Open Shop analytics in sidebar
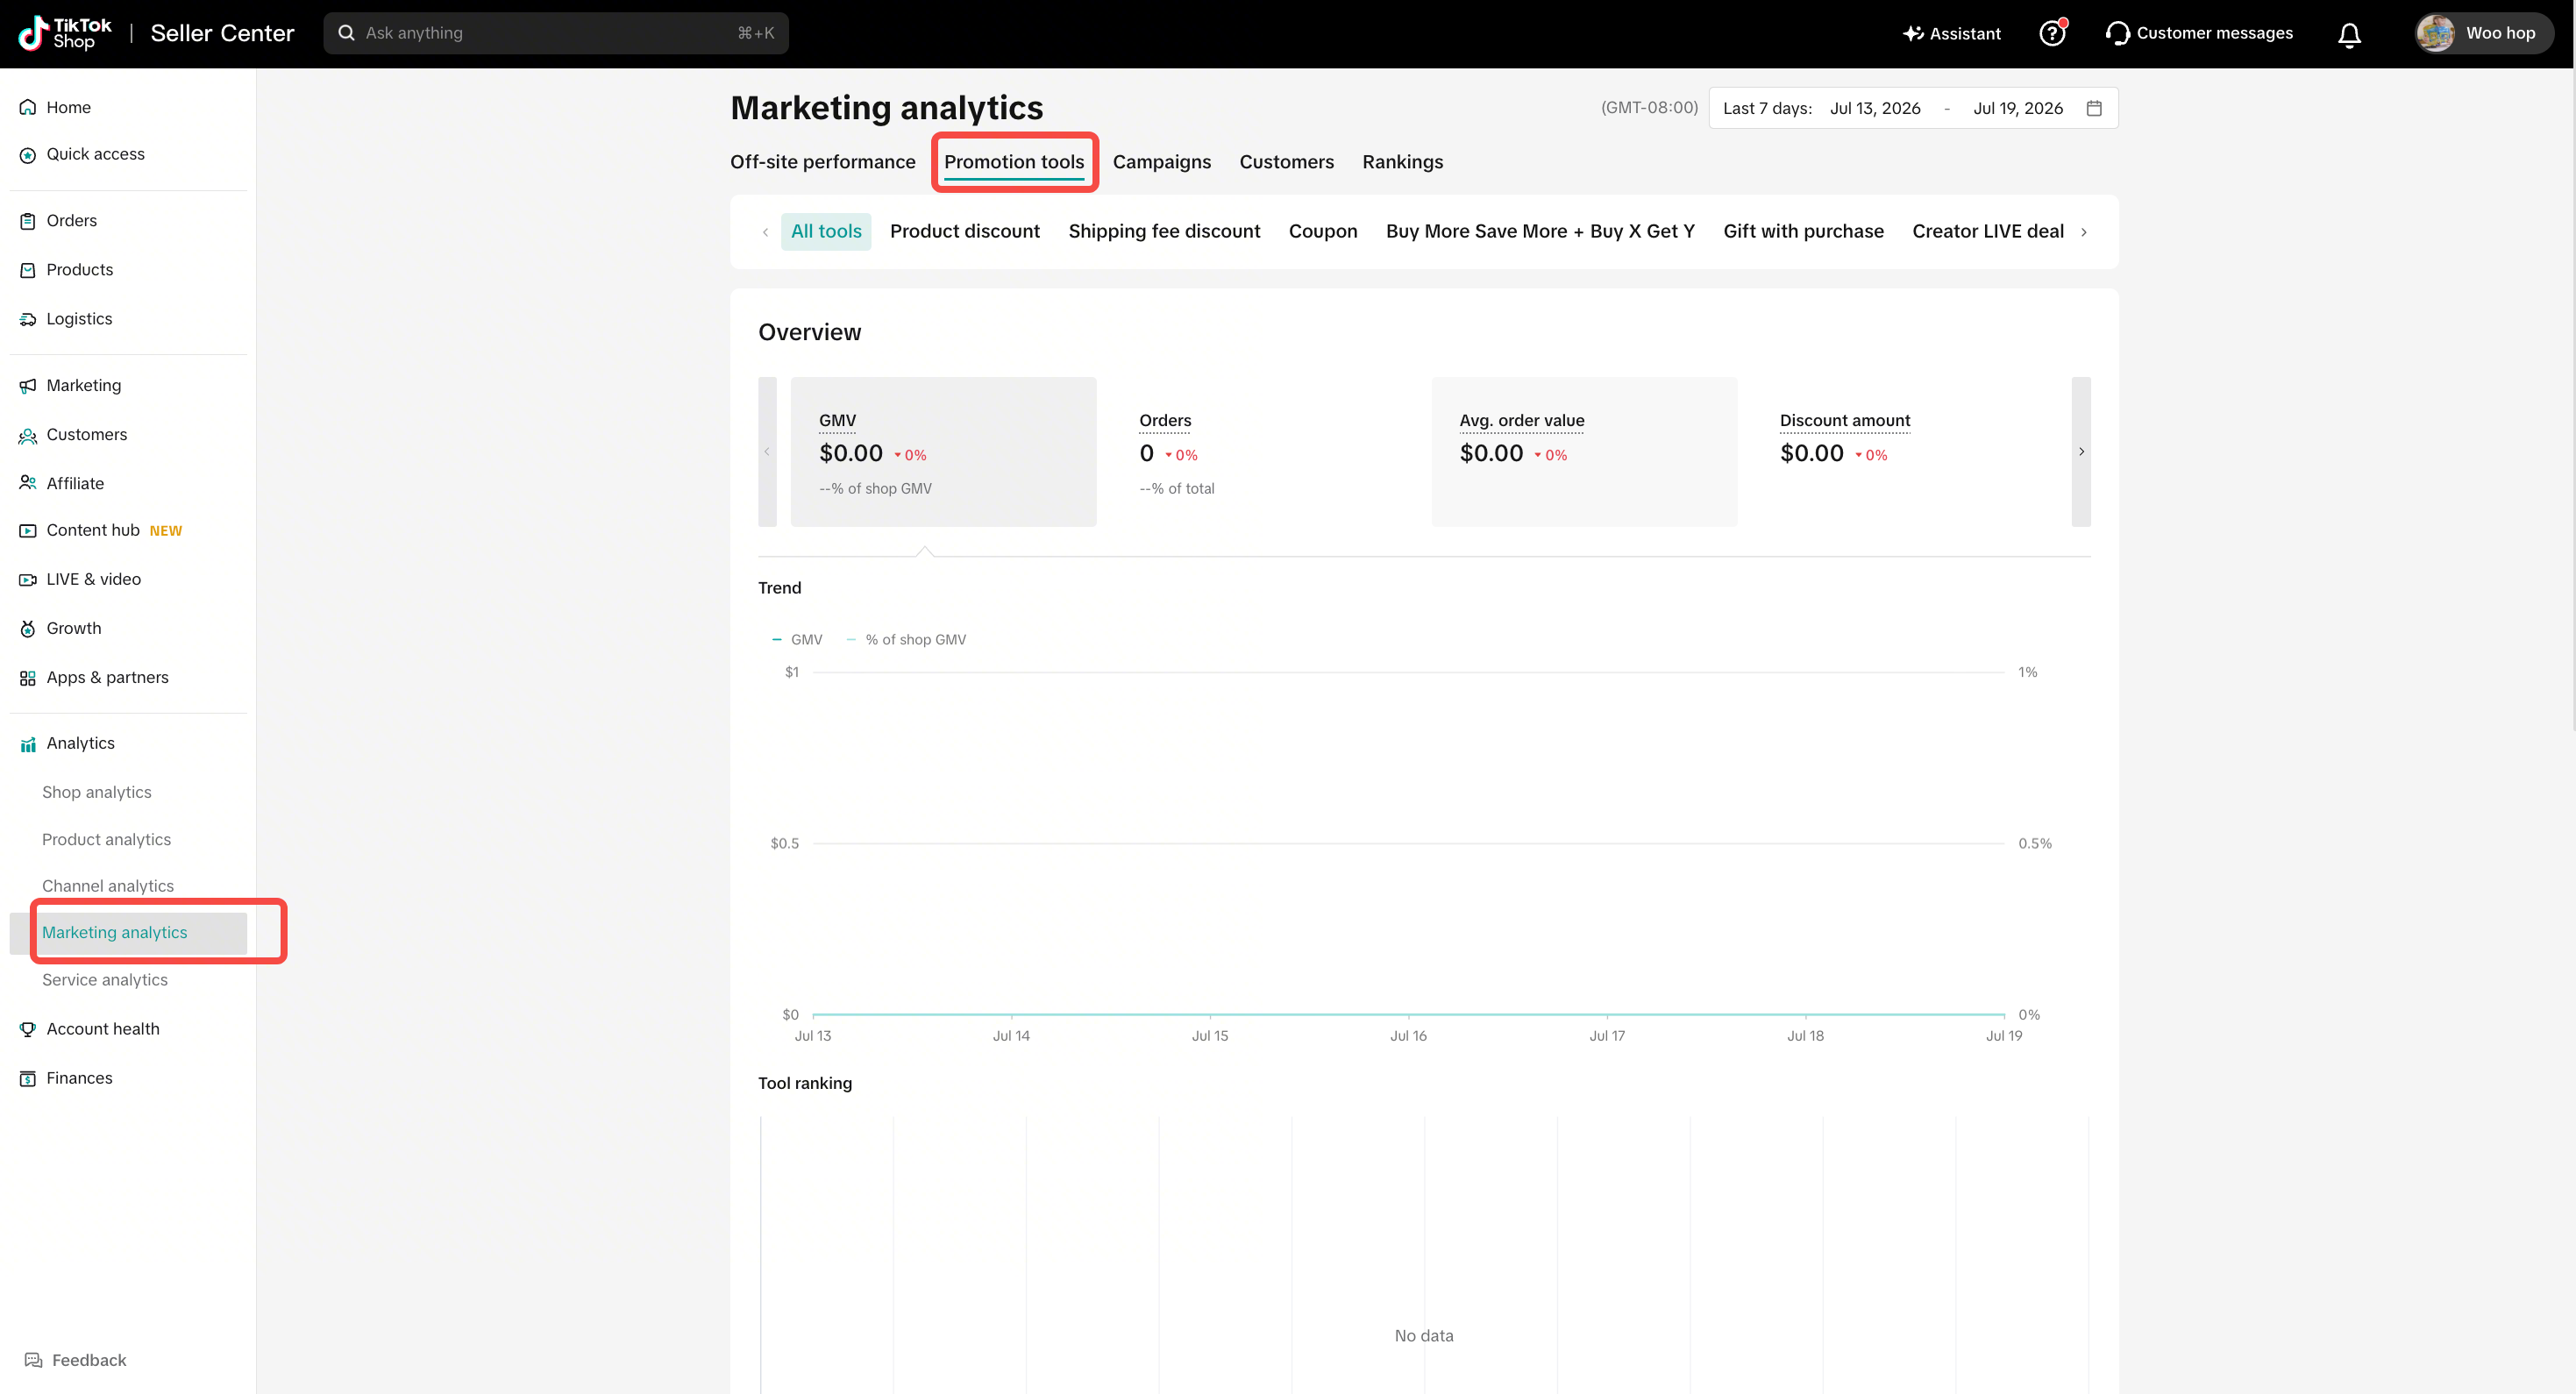This screenshot has height=1394, width=2576. 97,792
